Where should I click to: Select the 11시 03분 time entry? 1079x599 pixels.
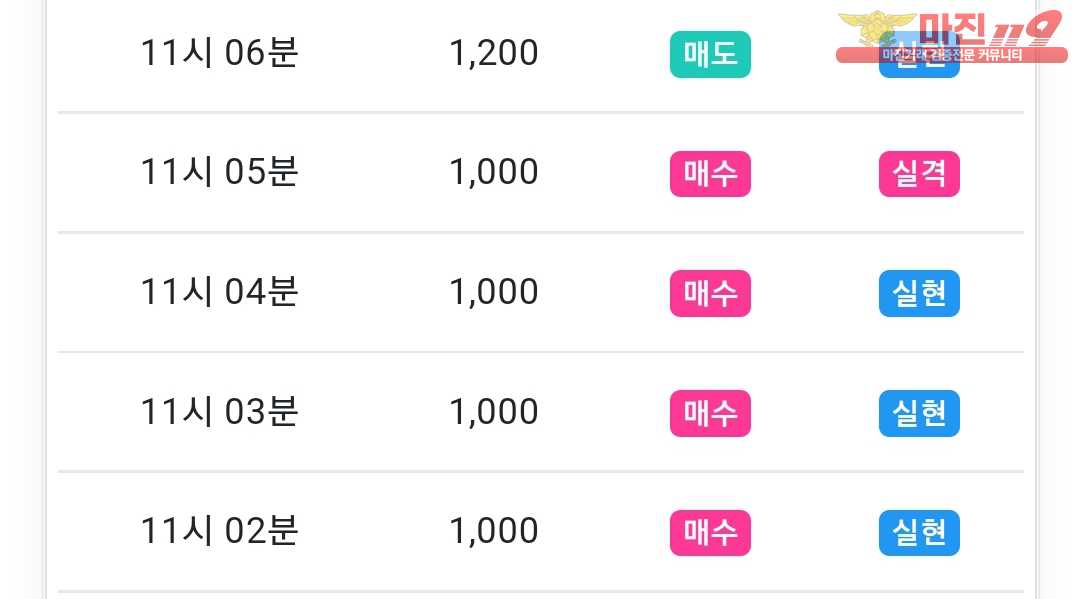(x=219, y=412)
